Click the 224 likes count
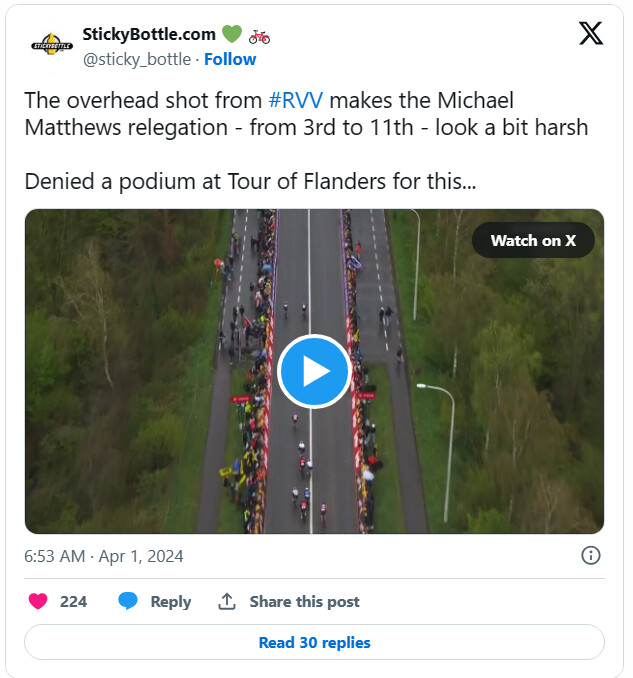Viewport: 633px width, 678px height. click(74, 601)
